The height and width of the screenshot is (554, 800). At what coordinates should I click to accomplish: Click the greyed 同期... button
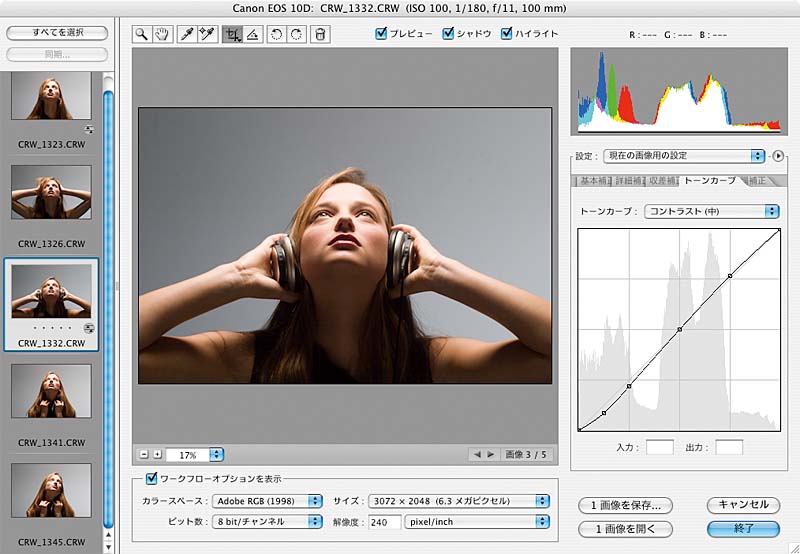[x=57, y=55]
